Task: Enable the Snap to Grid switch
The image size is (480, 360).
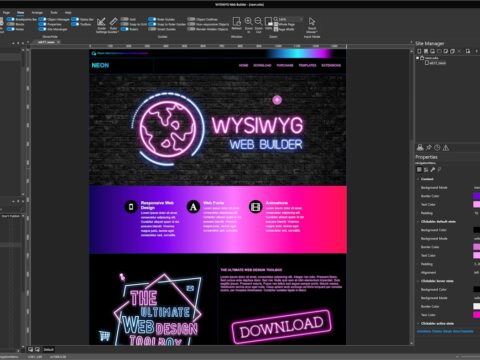Action: pyautogui.click(x=125, y=24)
